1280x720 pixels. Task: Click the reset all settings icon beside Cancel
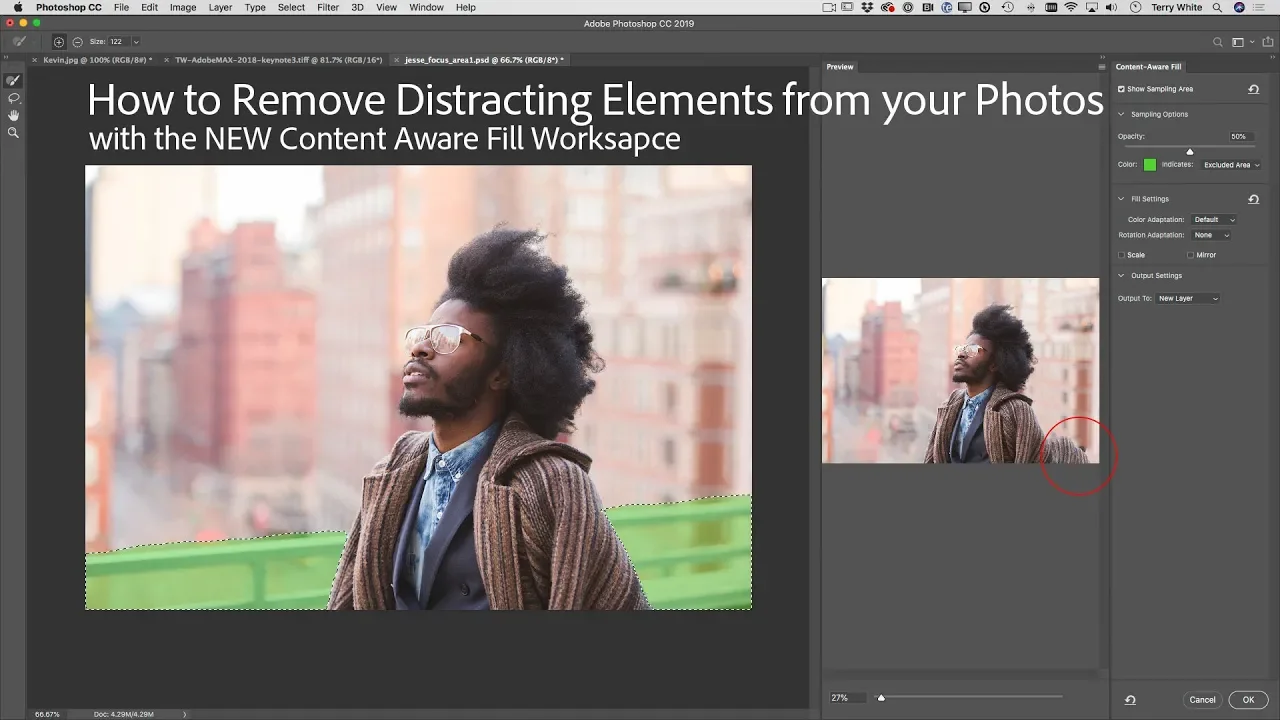point(1130,700)
